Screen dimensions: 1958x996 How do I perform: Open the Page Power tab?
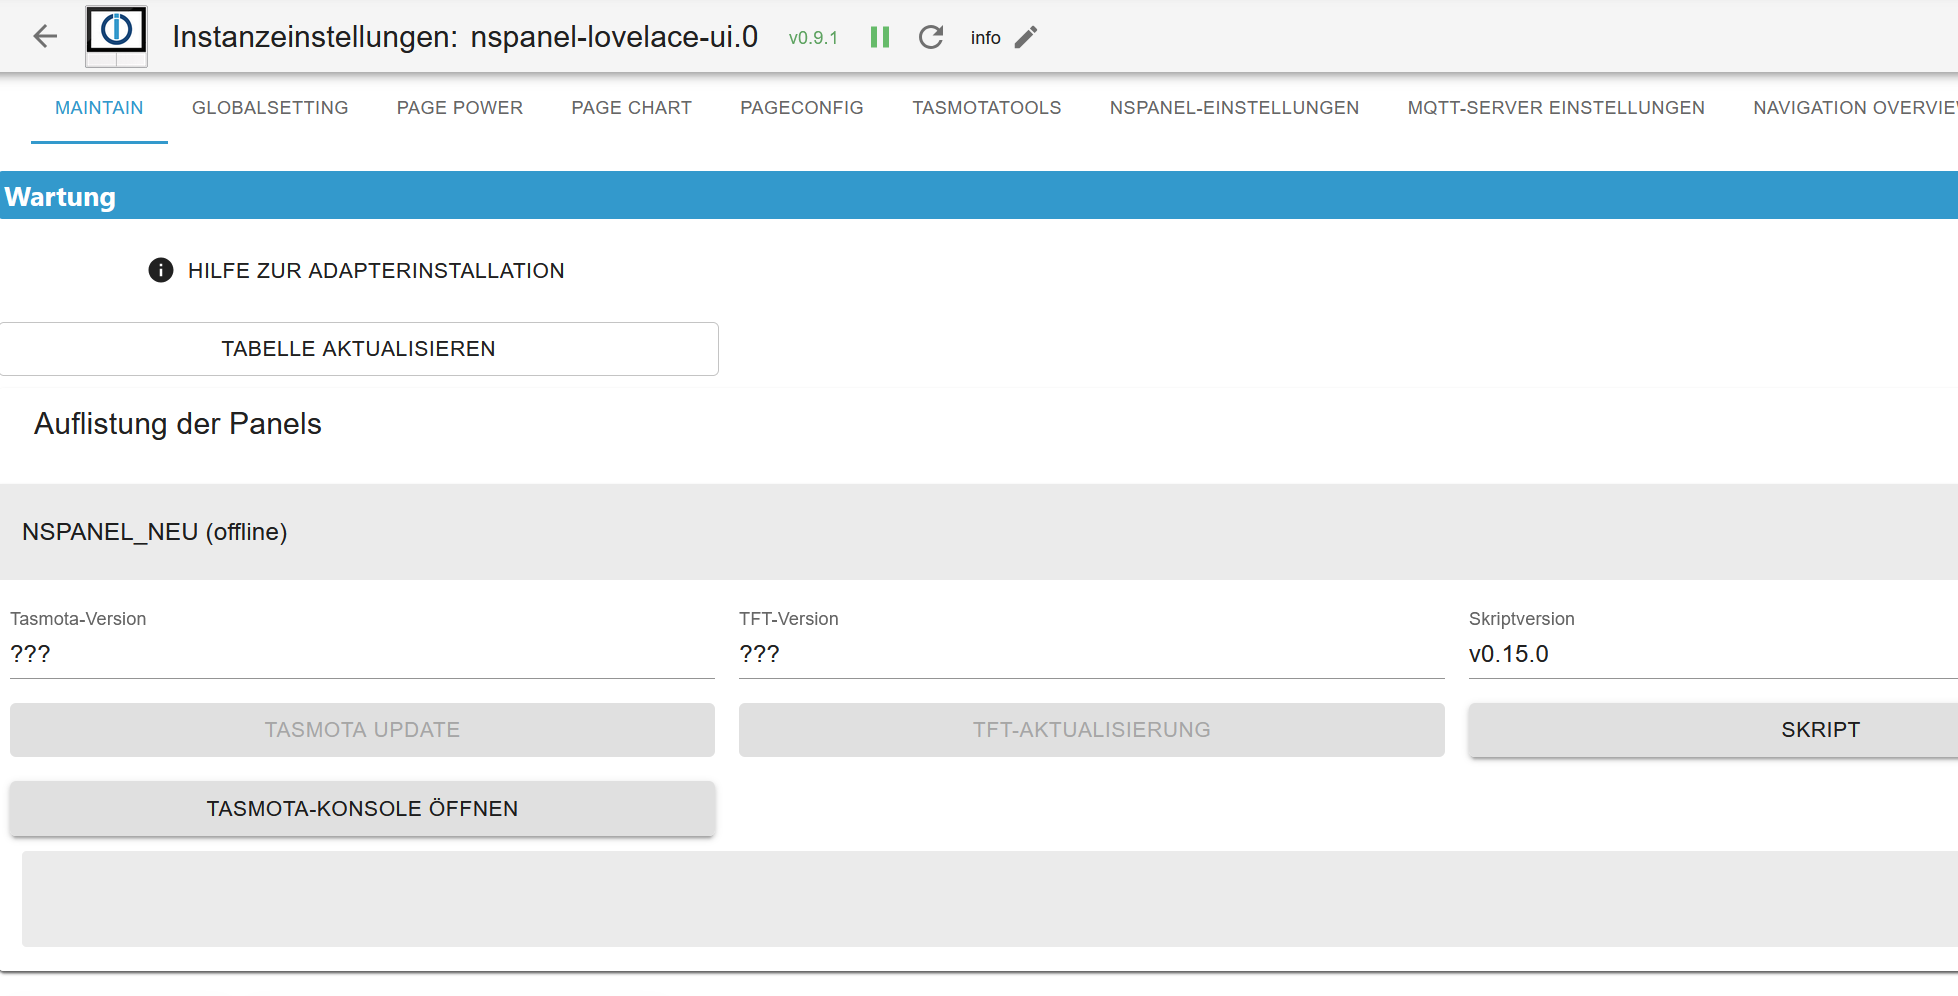coord(460,108)
